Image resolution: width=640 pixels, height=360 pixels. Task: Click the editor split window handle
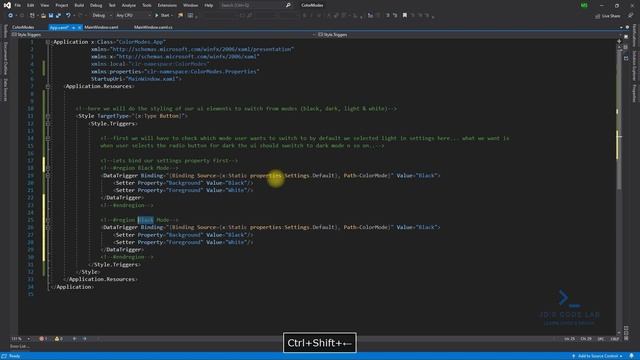pyautogui.click(x=619, y=41)
